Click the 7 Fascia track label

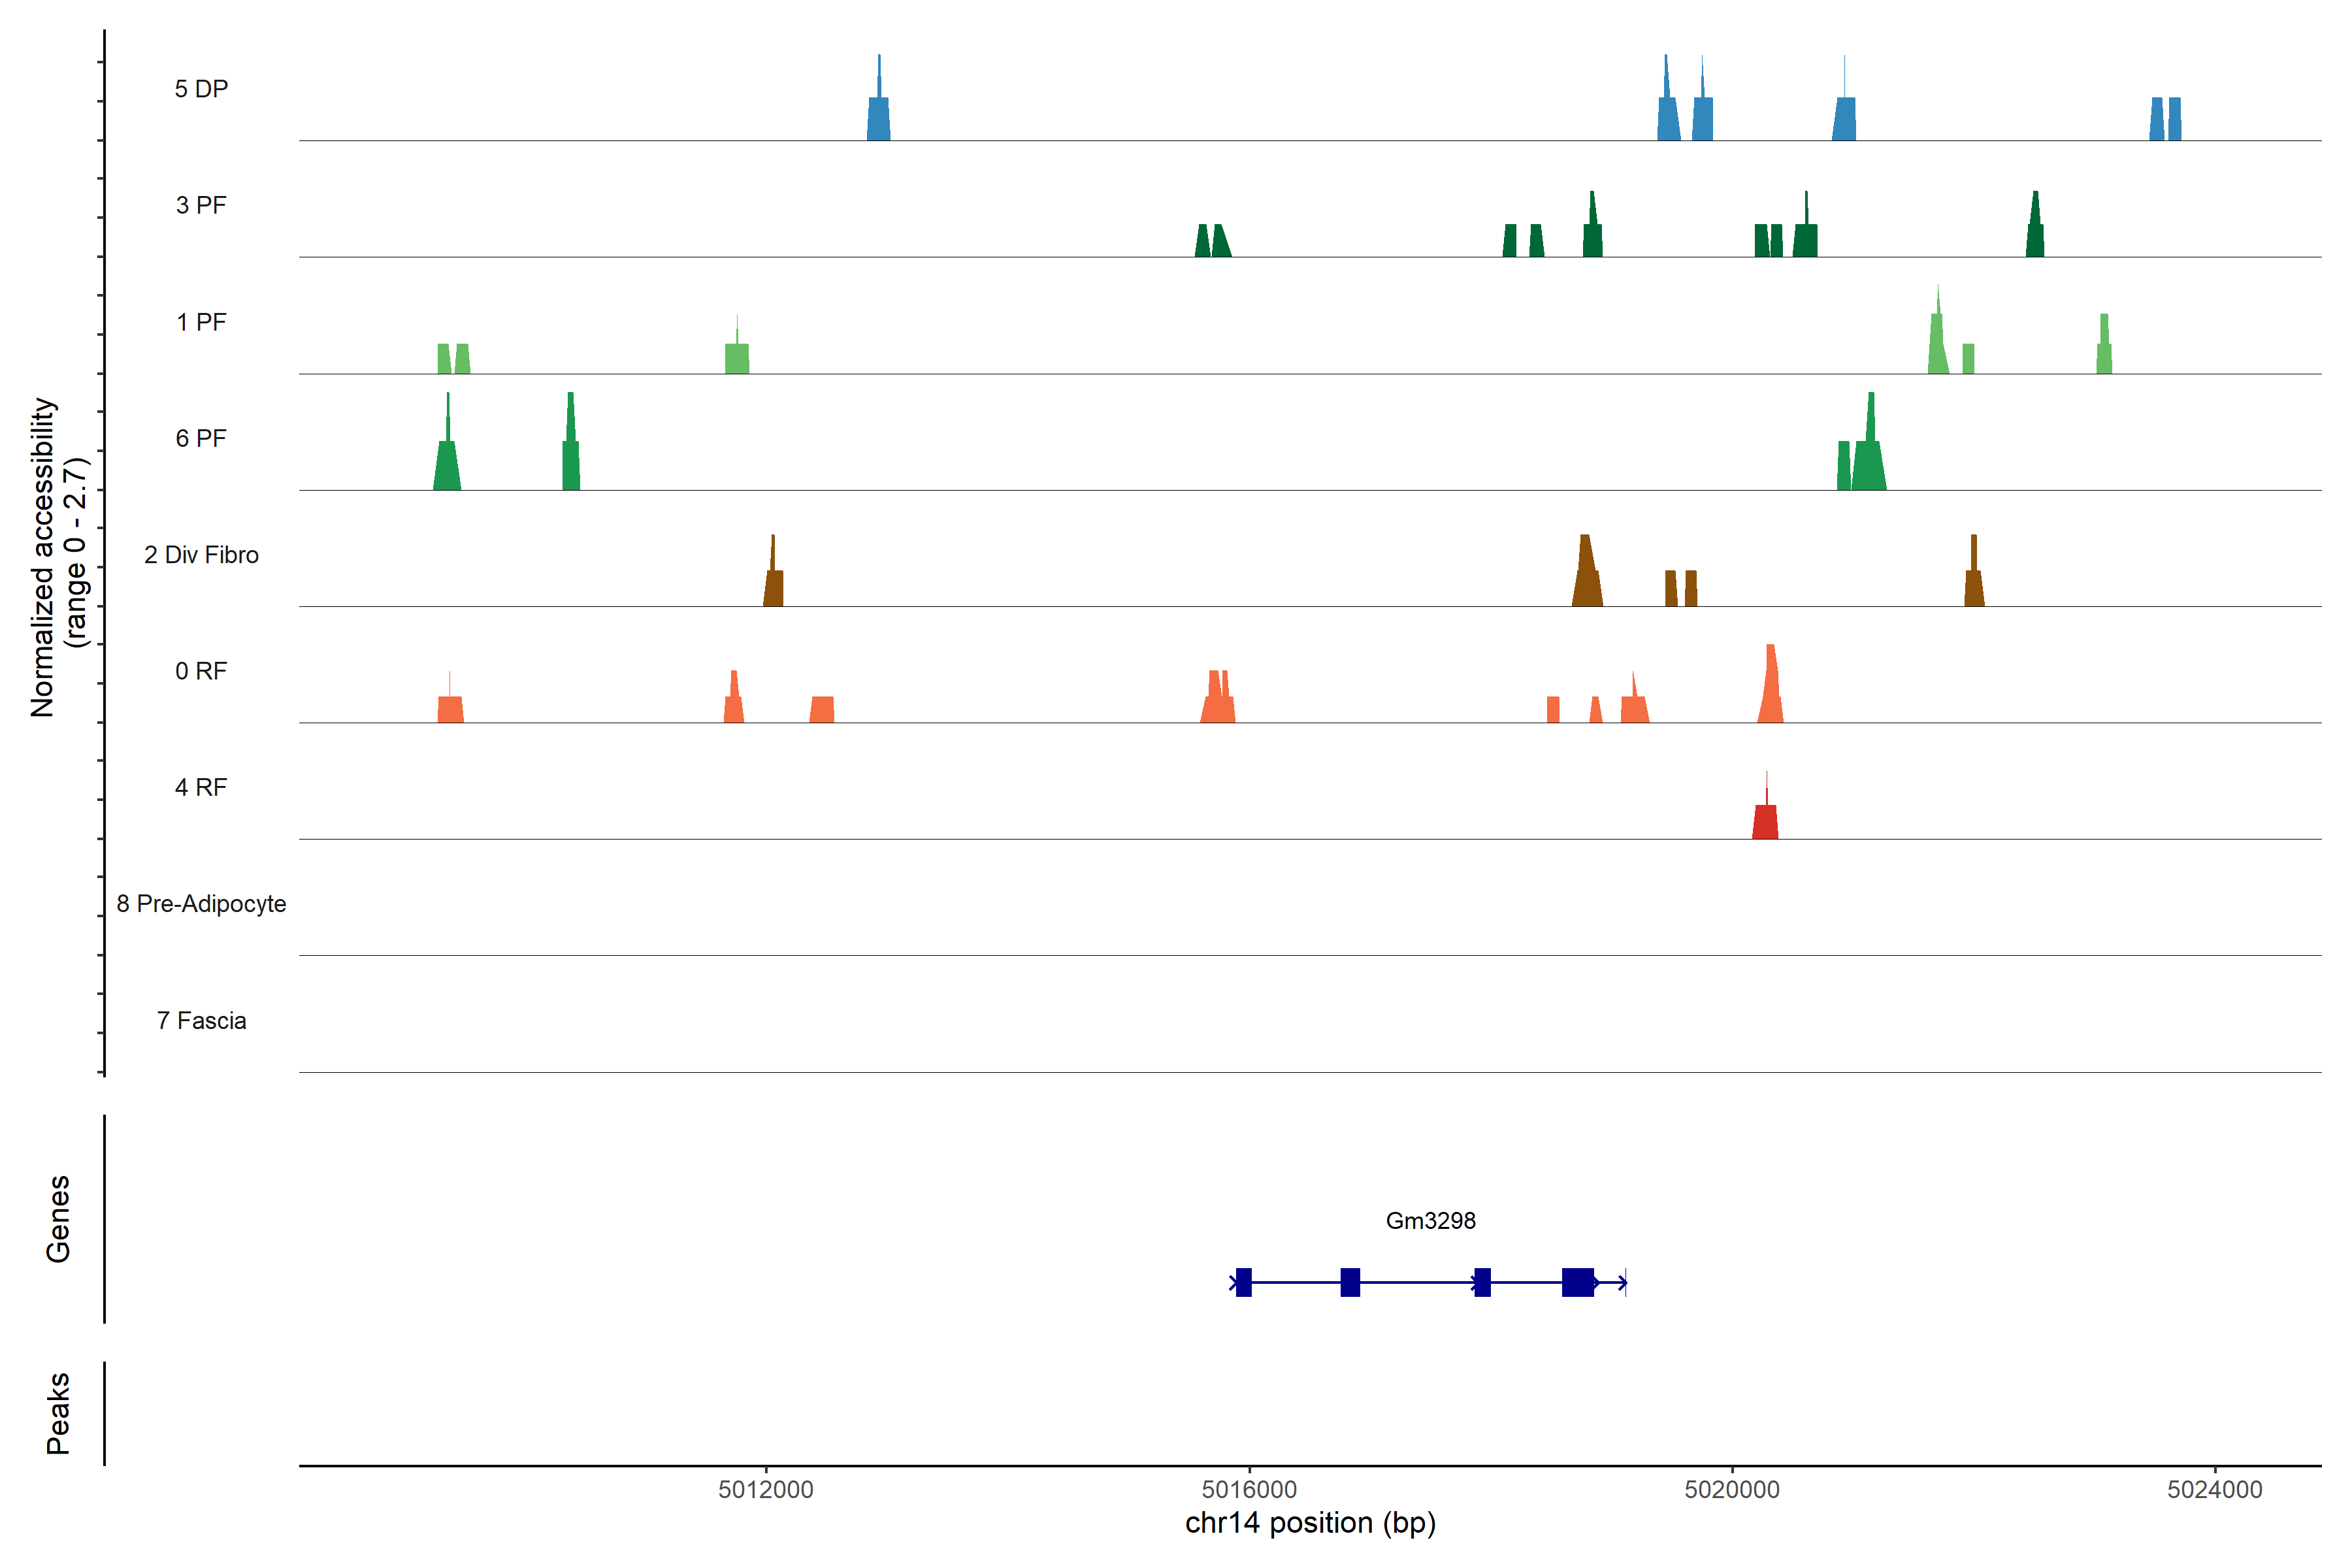pyautogui.click(x=201, y=1020)
